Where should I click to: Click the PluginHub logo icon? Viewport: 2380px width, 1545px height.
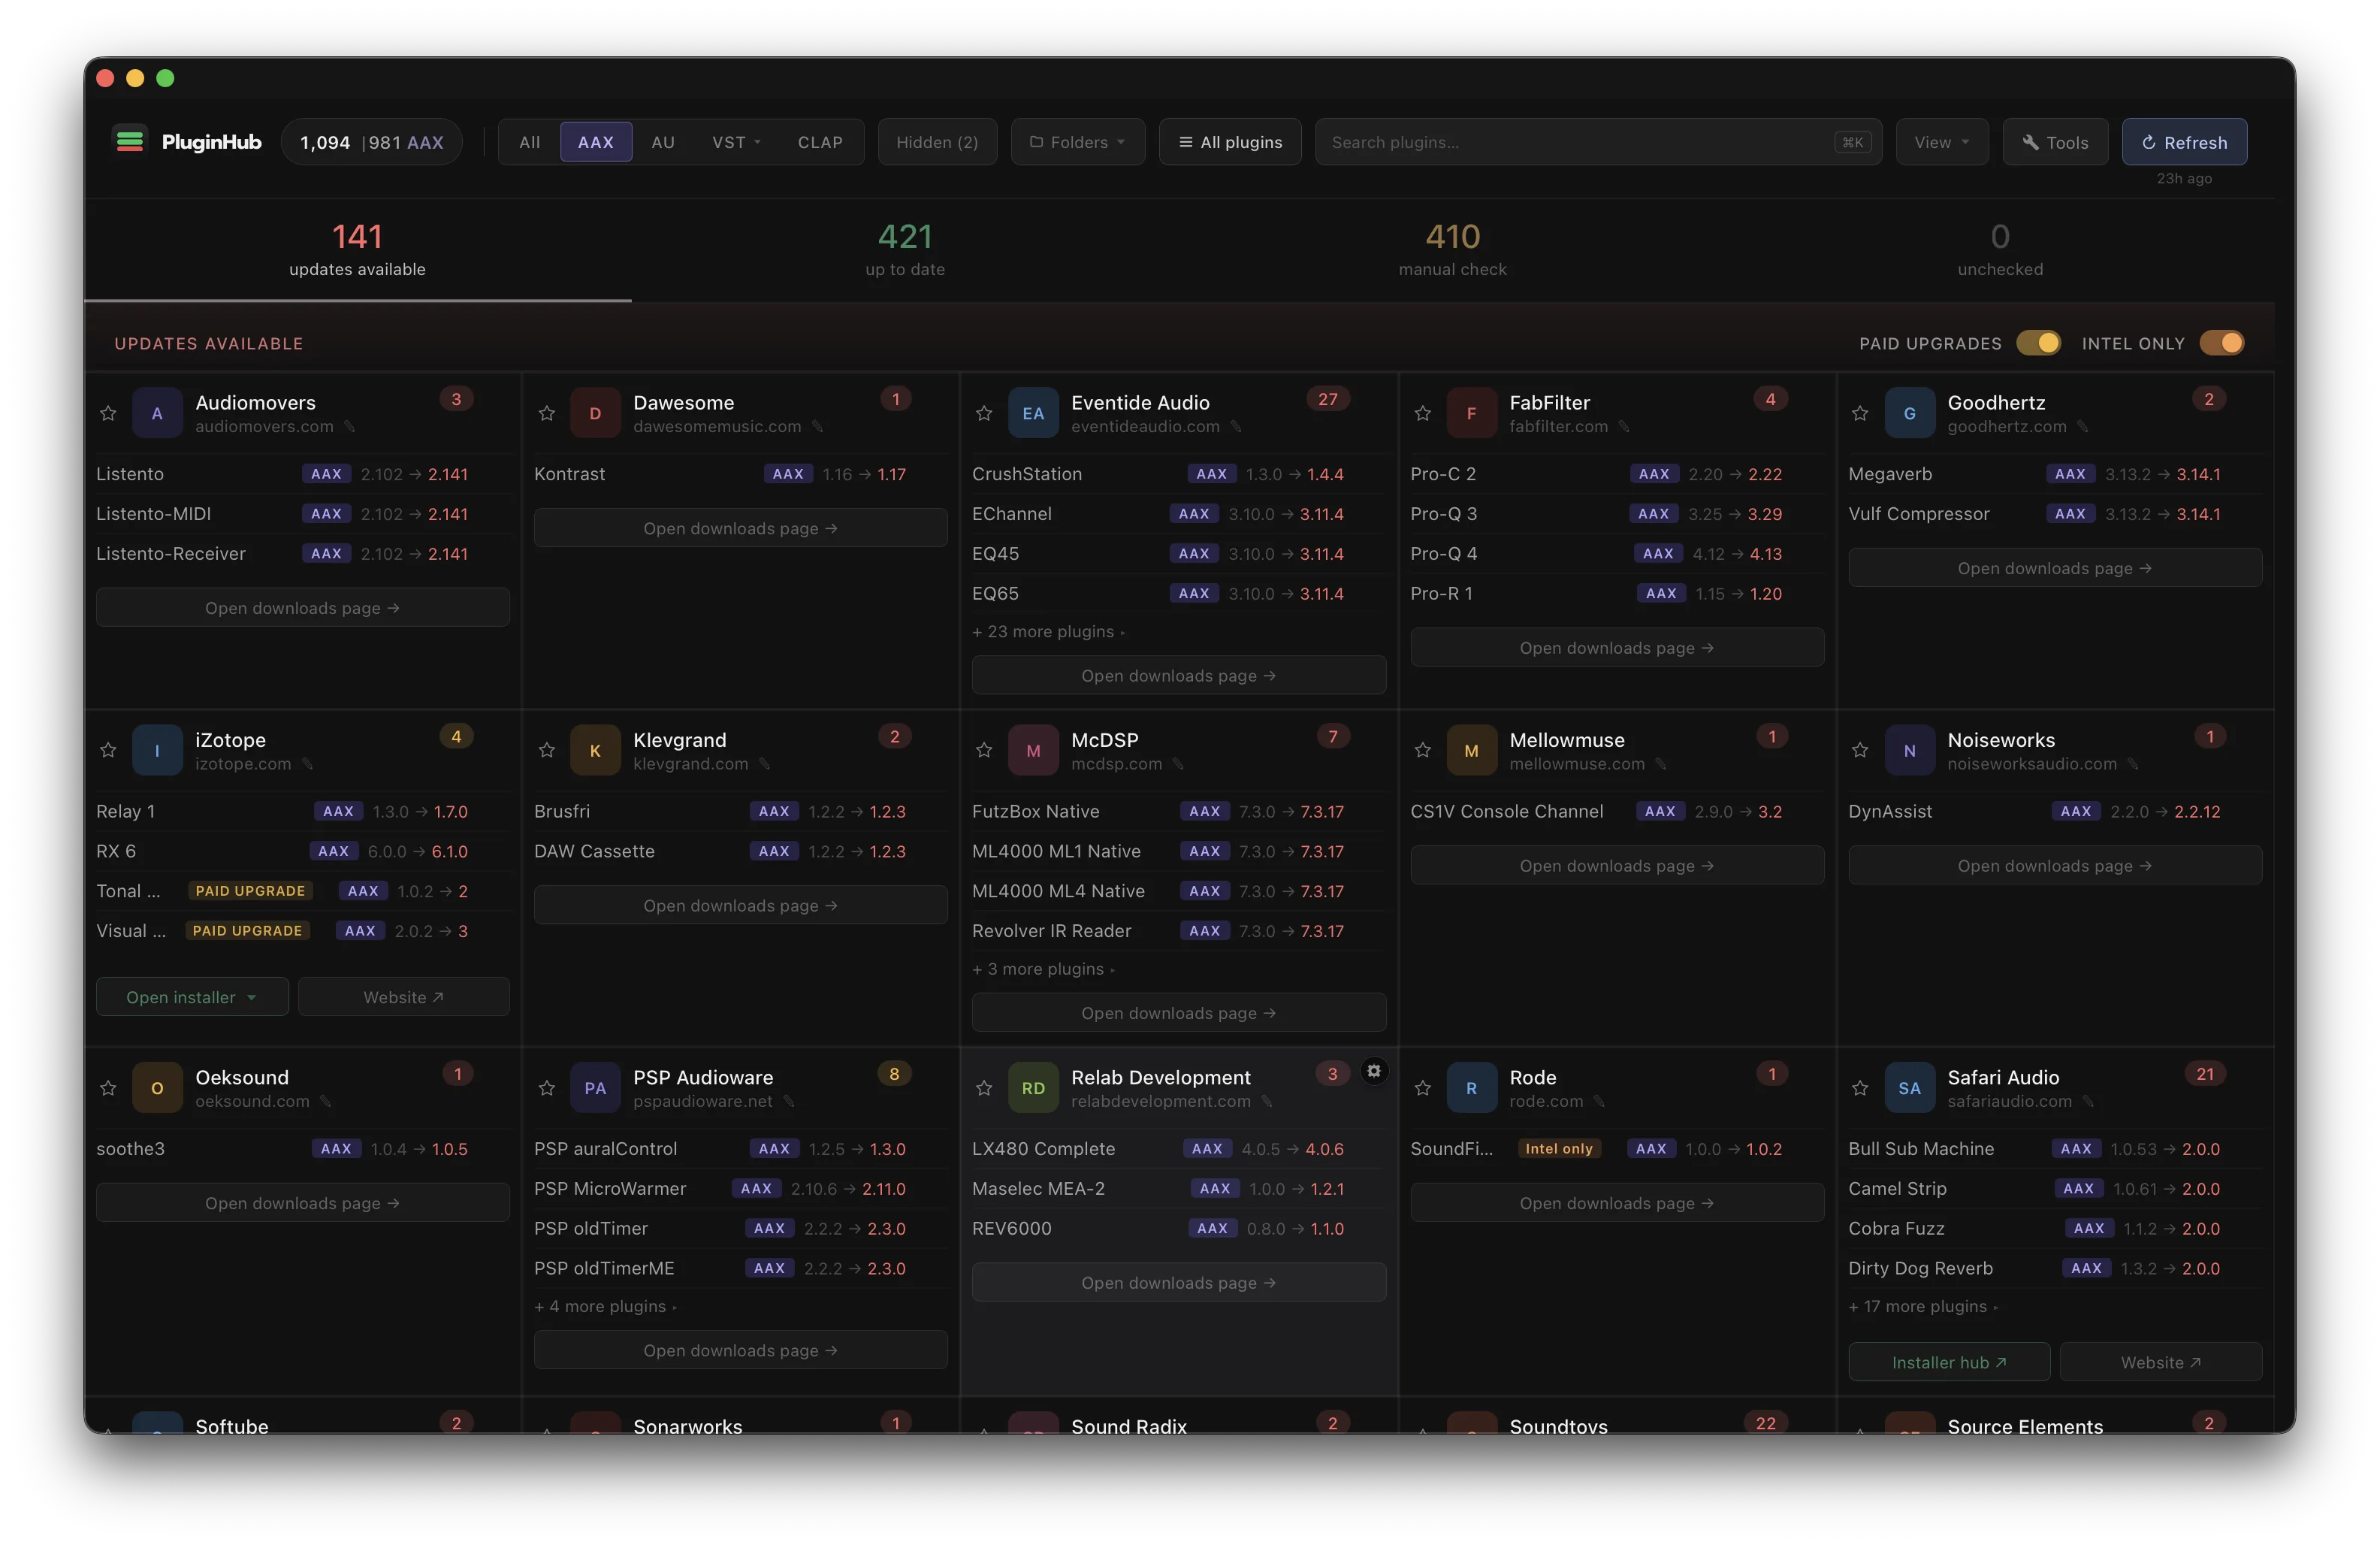coord(130,142)
